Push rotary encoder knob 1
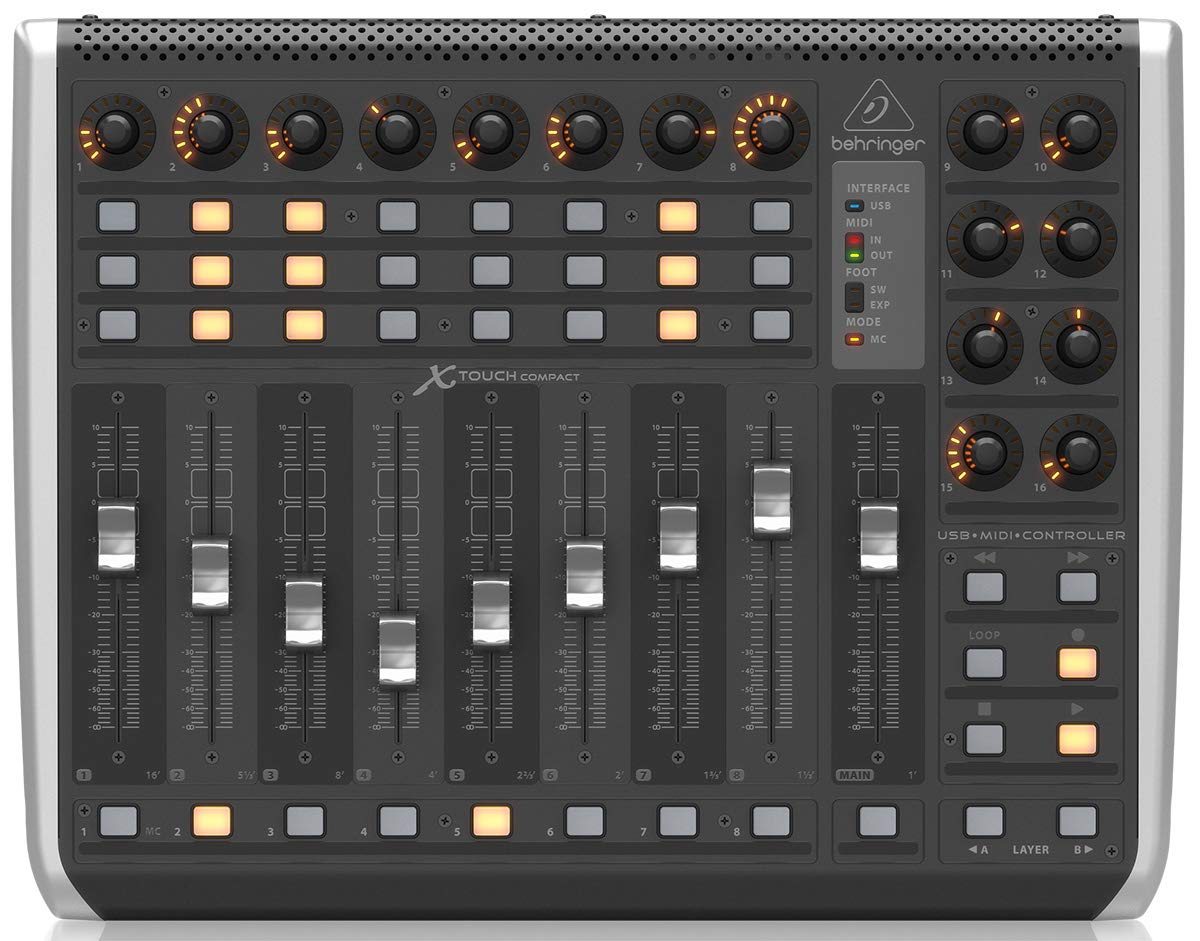The width and height of the screenshot is (1200, 941). click(117, 132)
